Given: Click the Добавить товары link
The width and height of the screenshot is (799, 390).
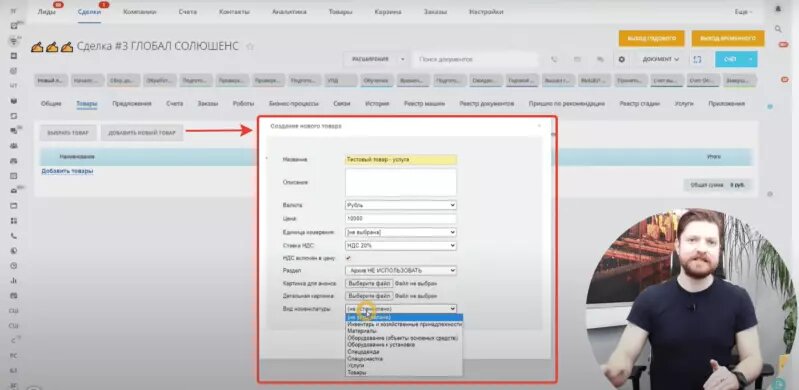Looking at the screenshot, I should point(67,171).
